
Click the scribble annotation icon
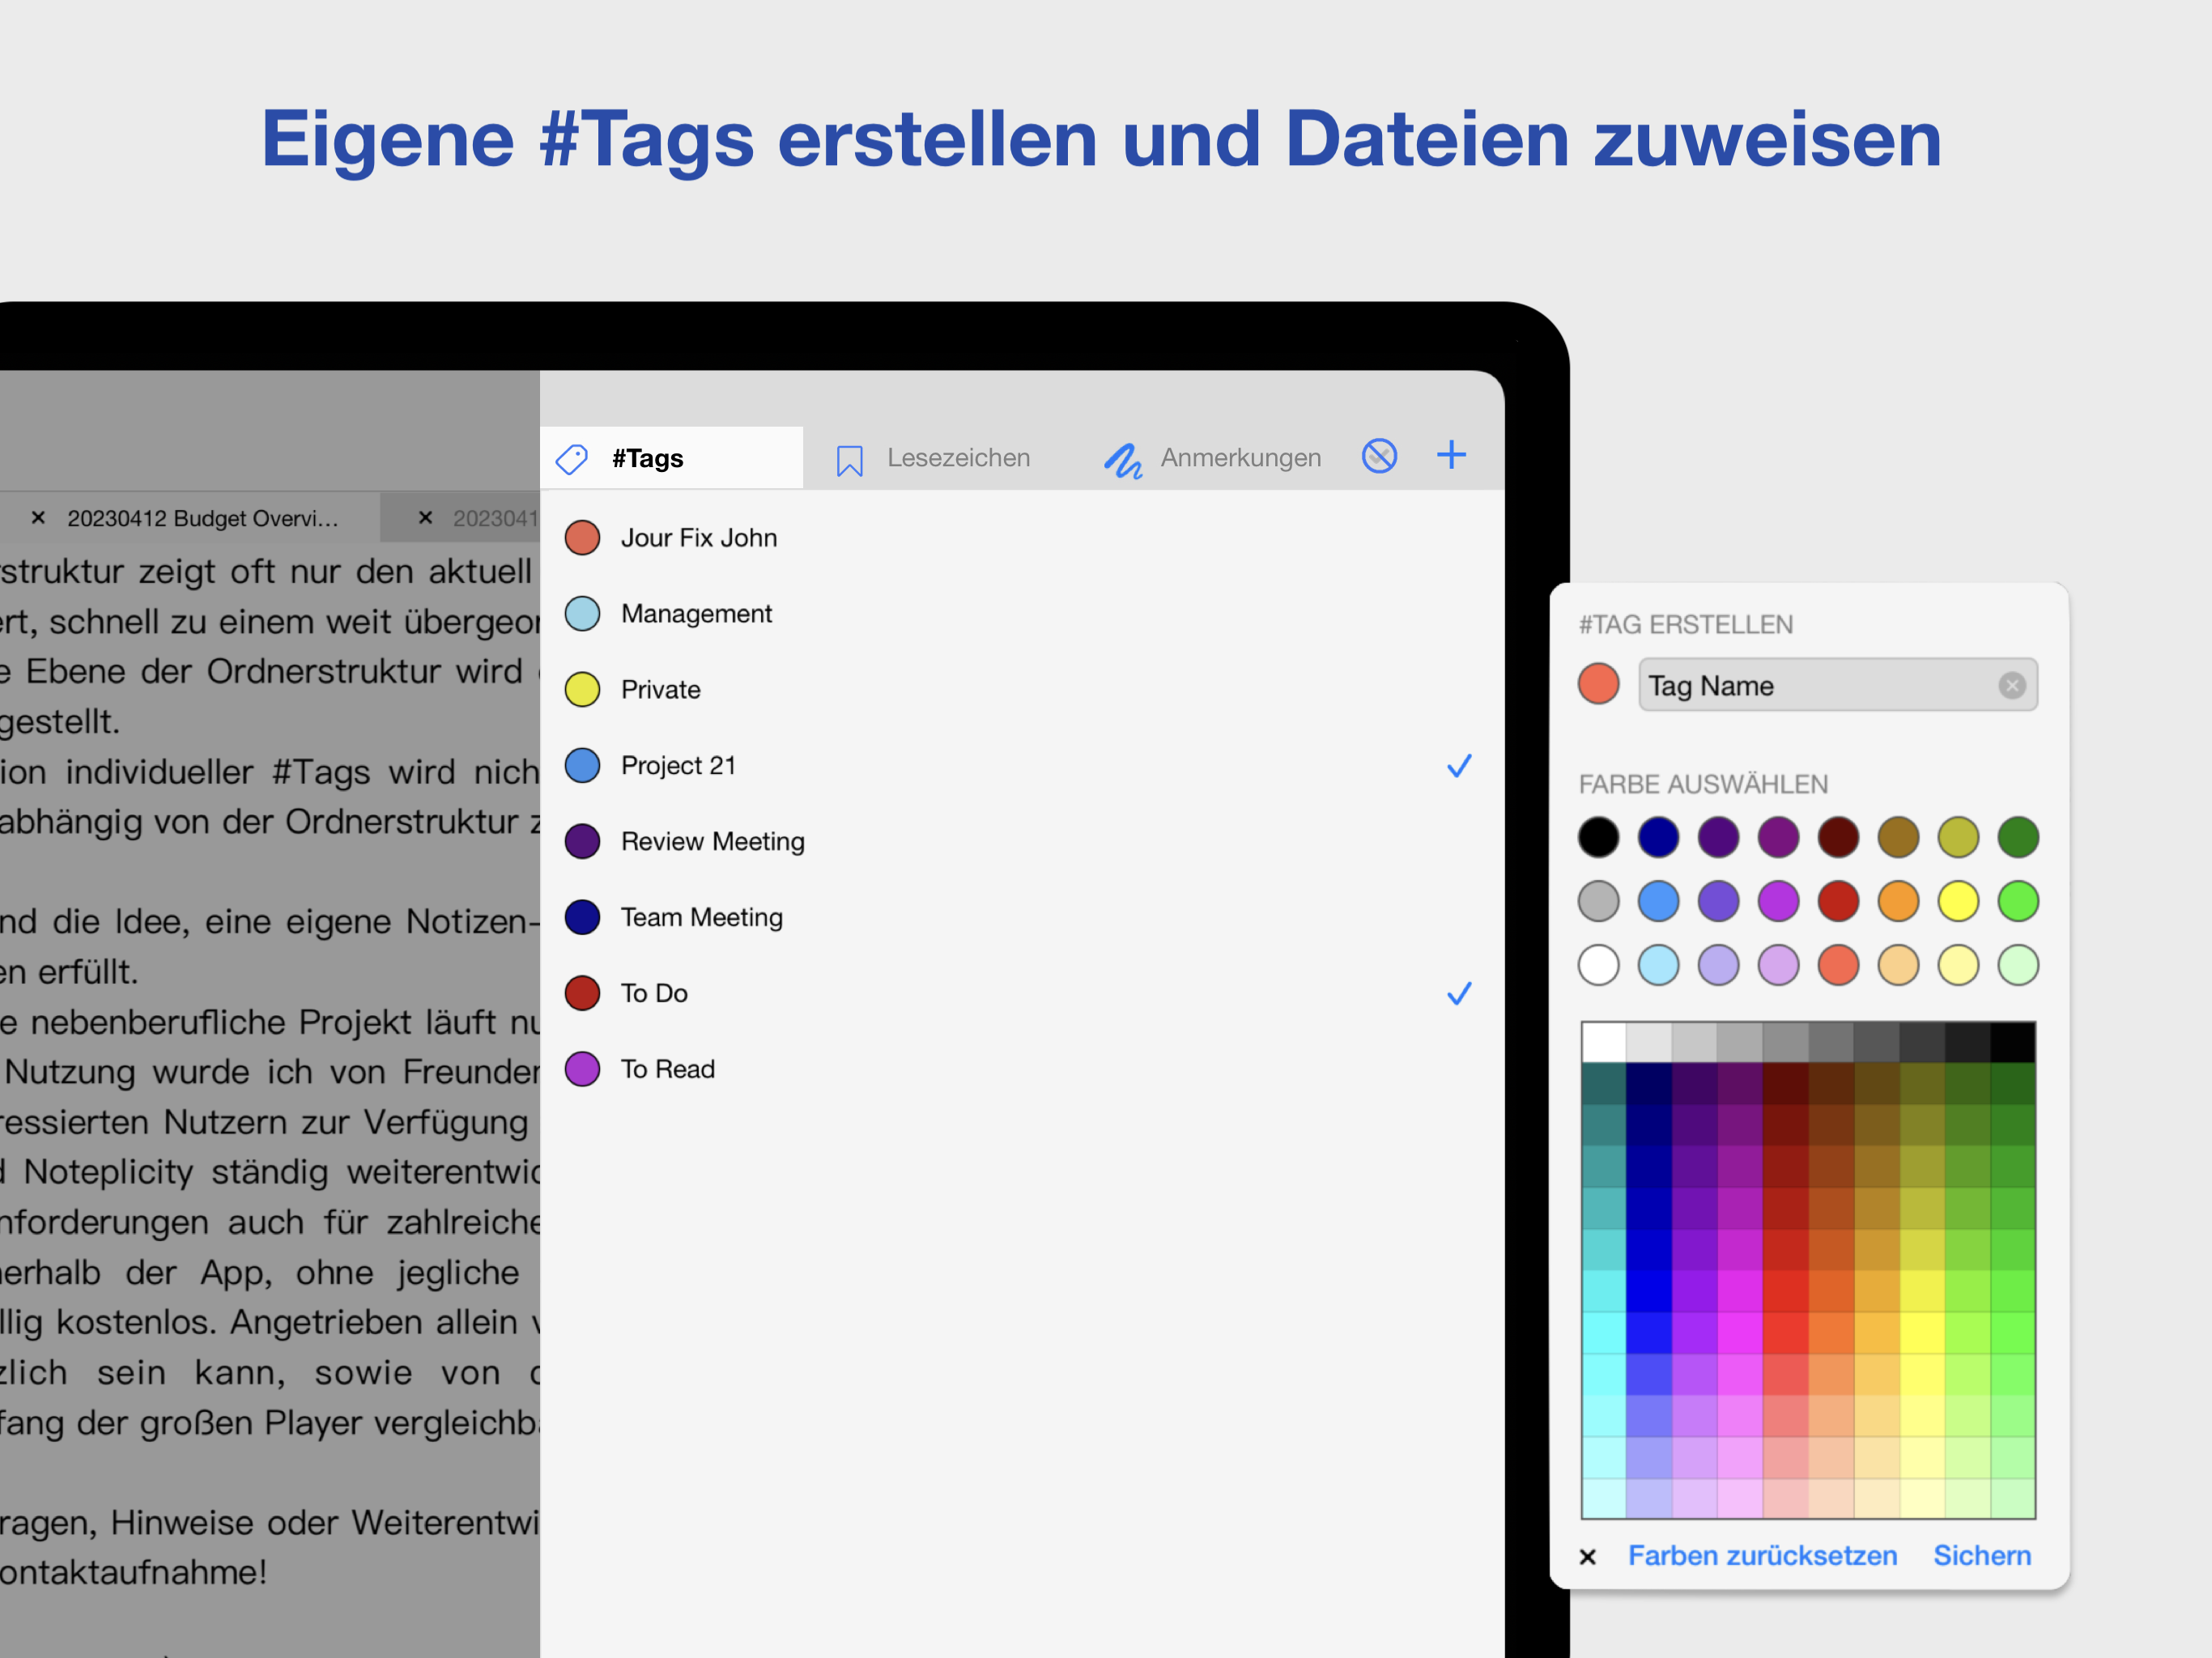[x=1123, y=460]
